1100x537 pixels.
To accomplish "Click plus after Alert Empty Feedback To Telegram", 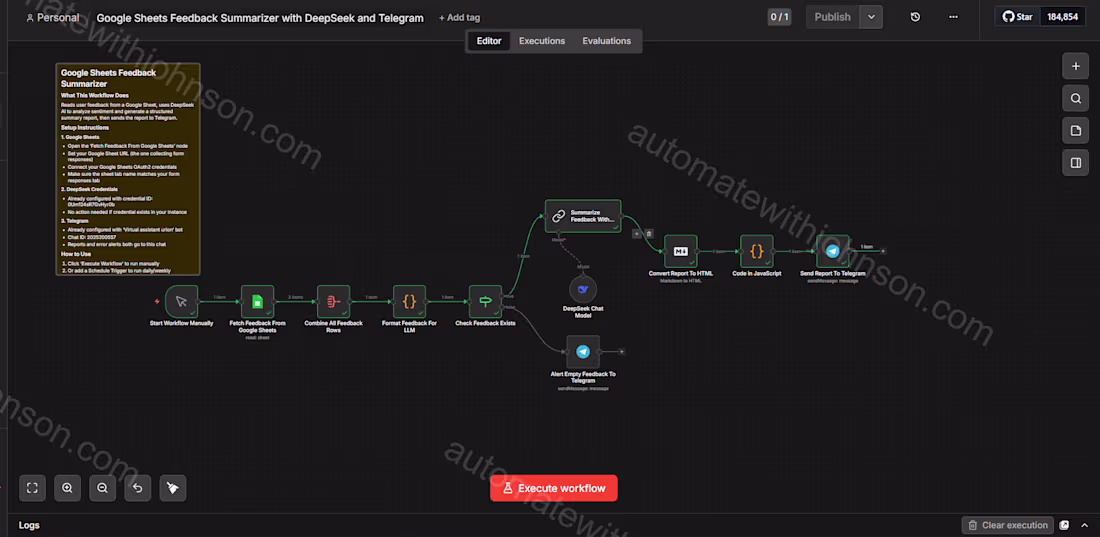I will (622, 351).
